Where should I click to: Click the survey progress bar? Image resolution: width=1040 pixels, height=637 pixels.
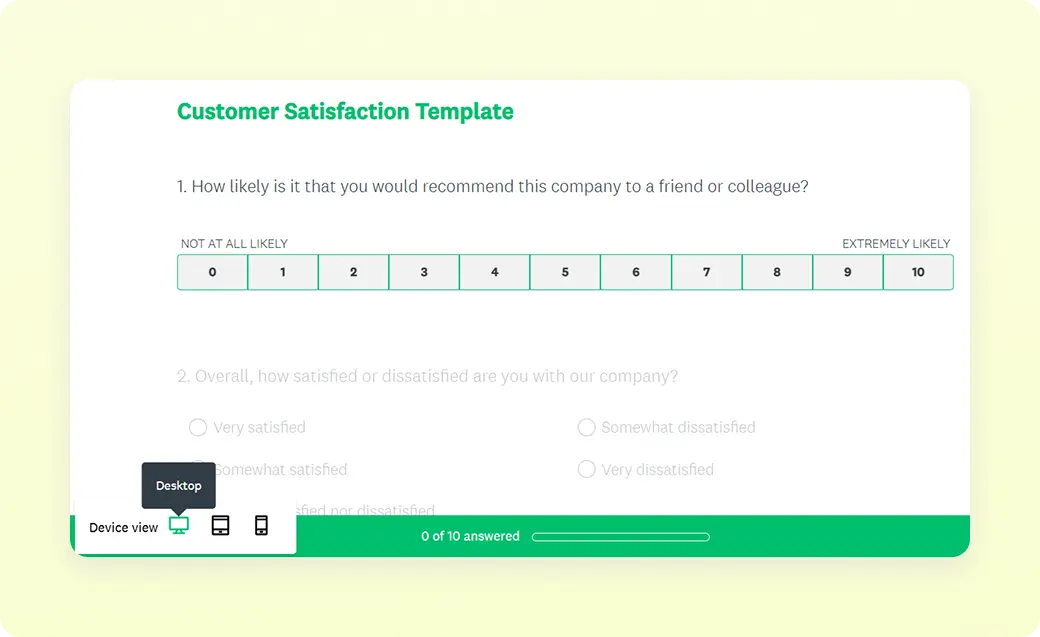pyautogui.click(x=620, y=537)
